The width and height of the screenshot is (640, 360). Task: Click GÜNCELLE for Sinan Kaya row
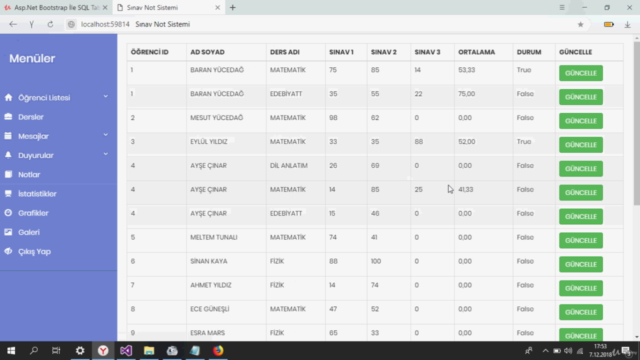pos(581,264)
